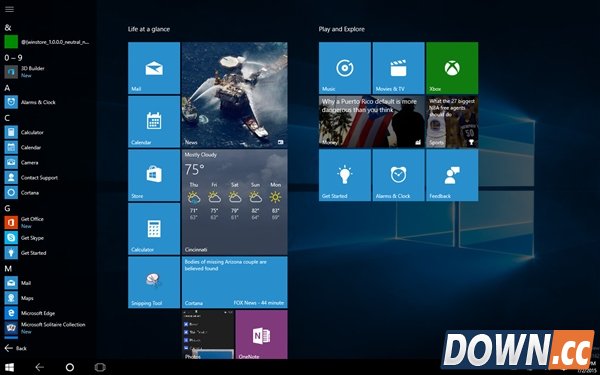600x375 pixels.
Task: Jump using the '0 – 9' letter header
Action: coord(13,58)
